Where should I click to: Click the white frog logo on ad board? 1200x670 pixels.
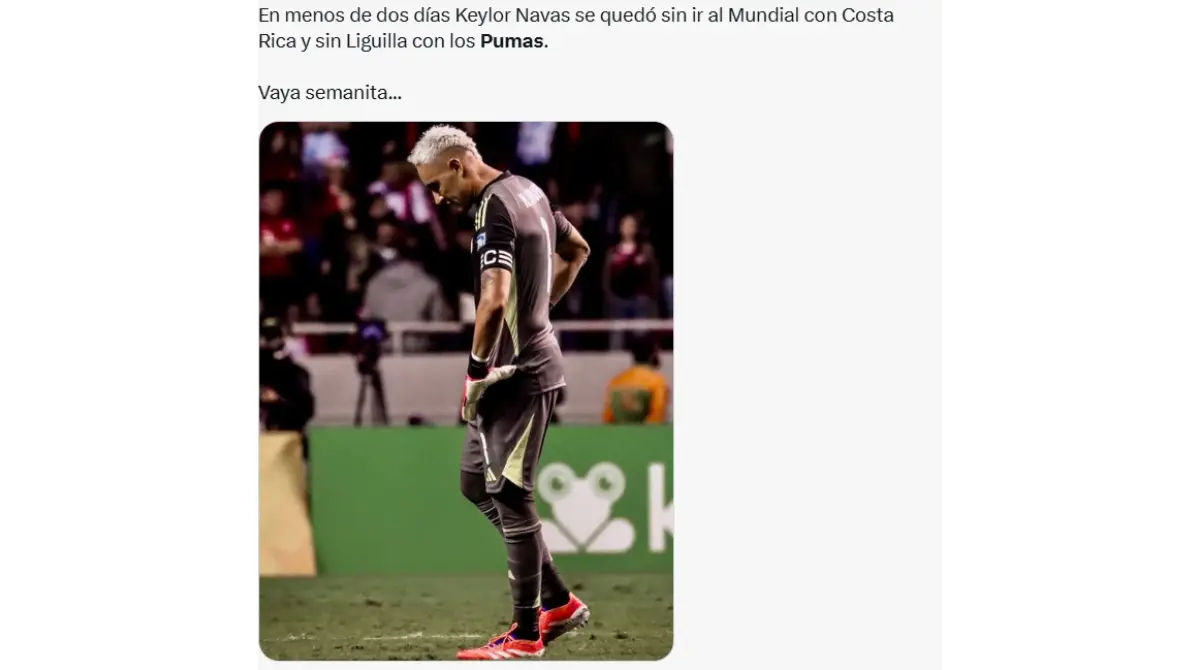click(x=584, y=508)
